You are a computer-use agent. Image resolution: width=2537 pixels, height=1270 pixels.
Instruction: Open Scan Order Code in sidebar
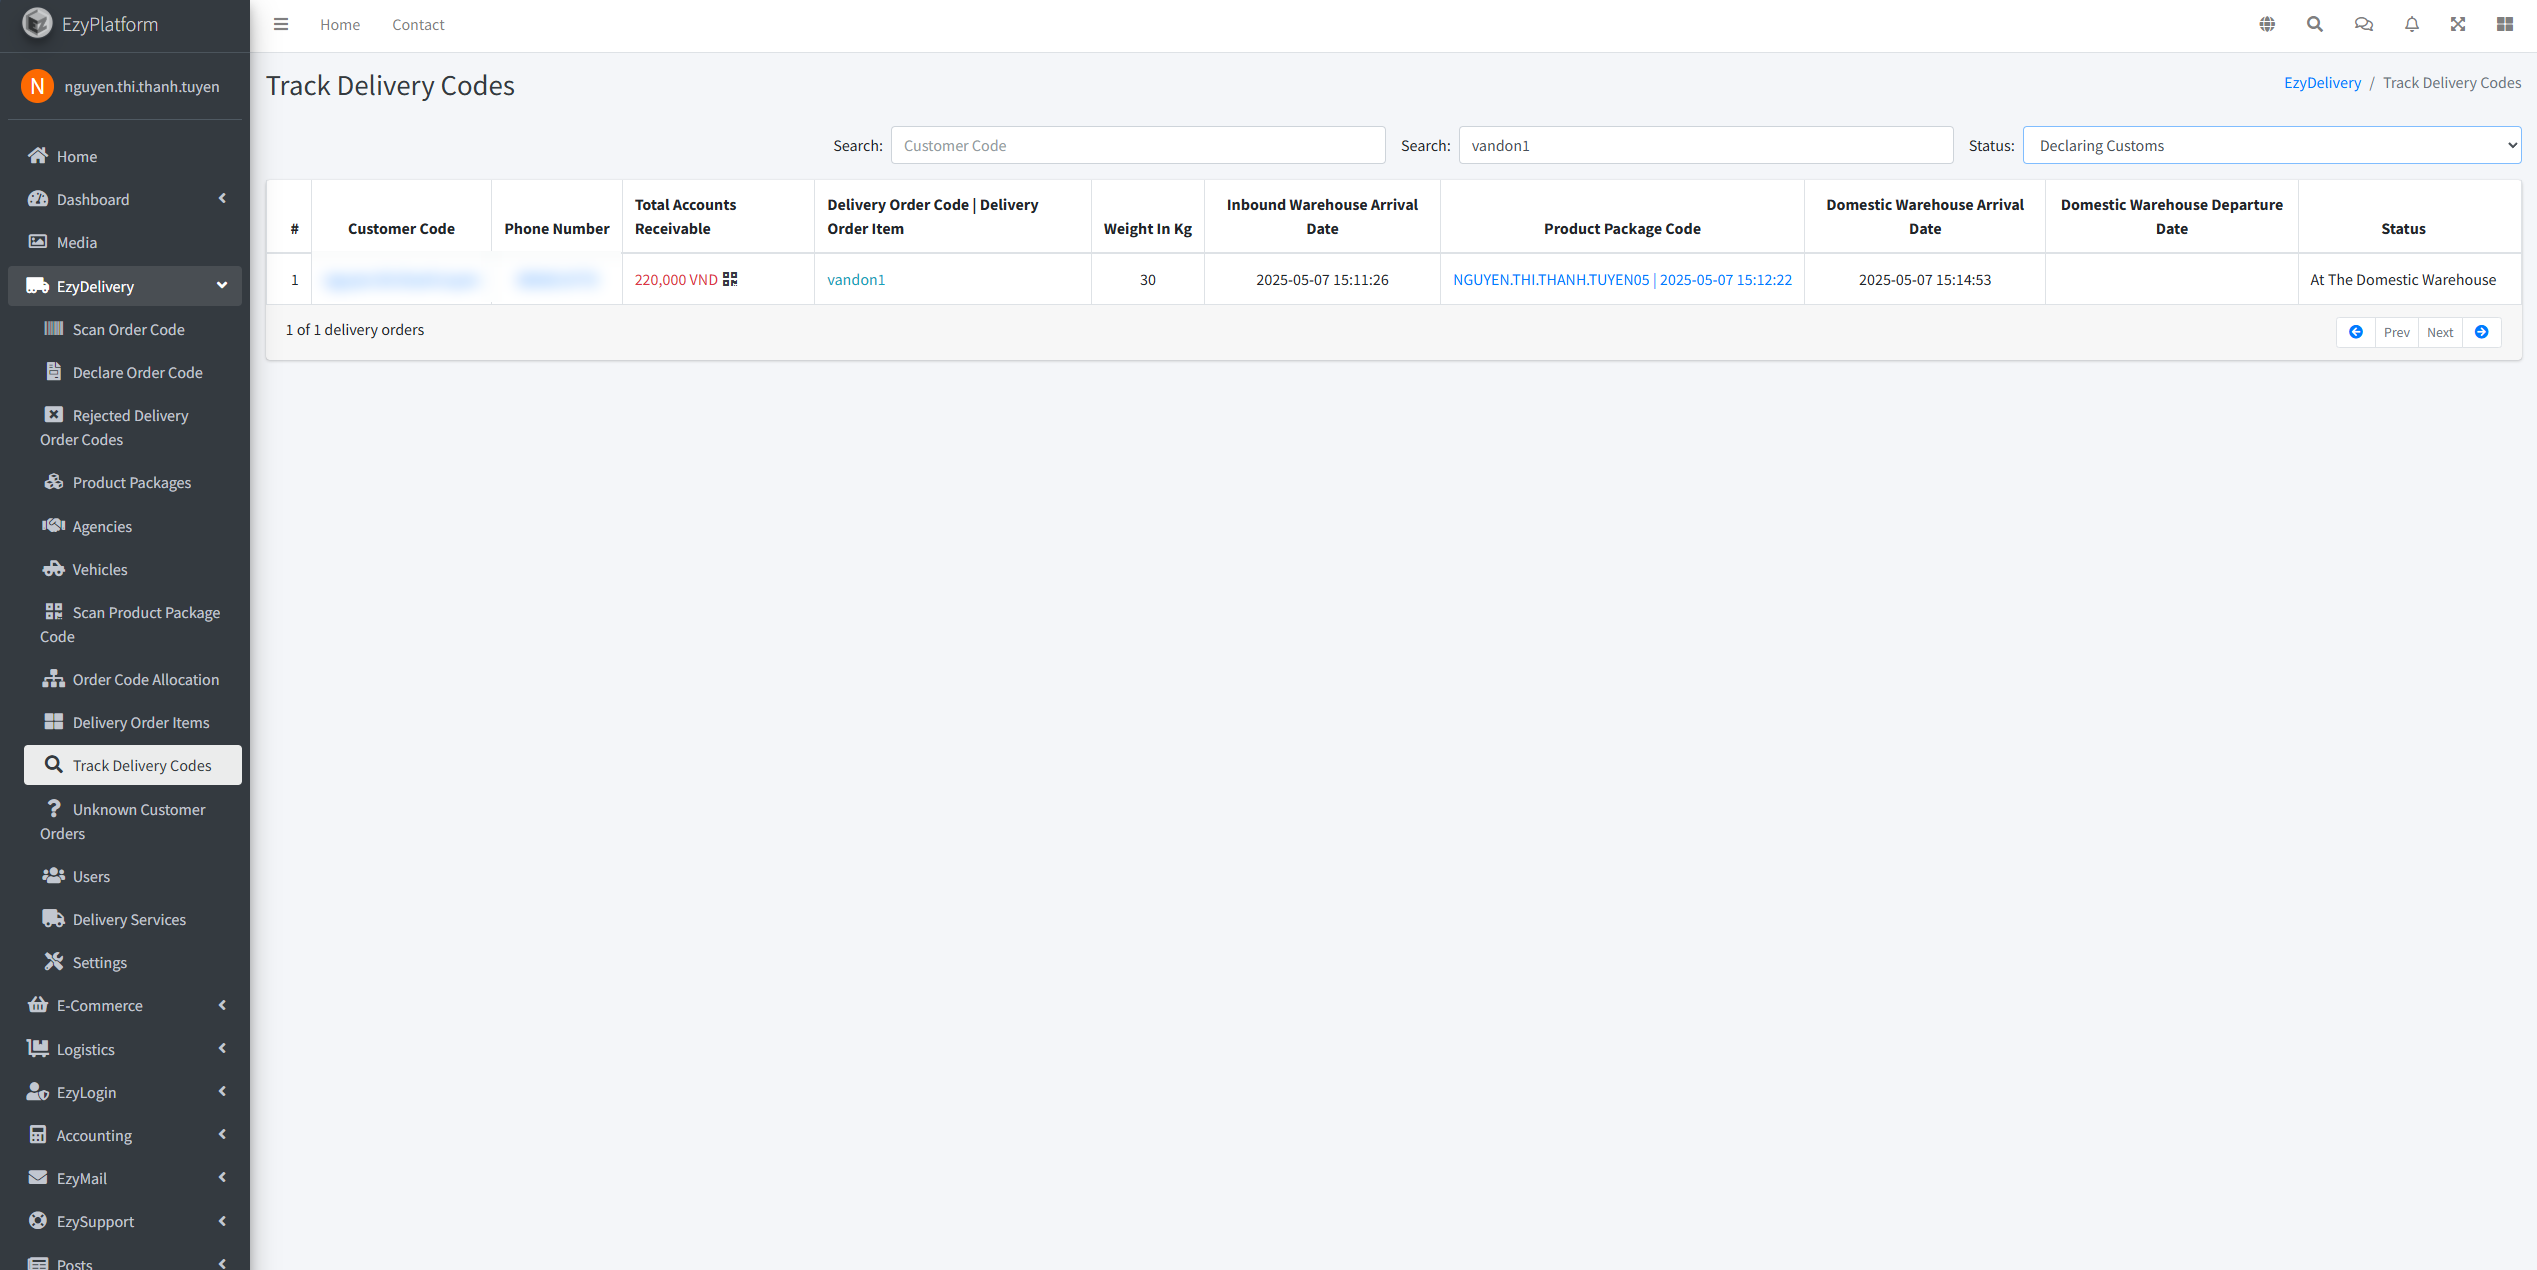128,329
